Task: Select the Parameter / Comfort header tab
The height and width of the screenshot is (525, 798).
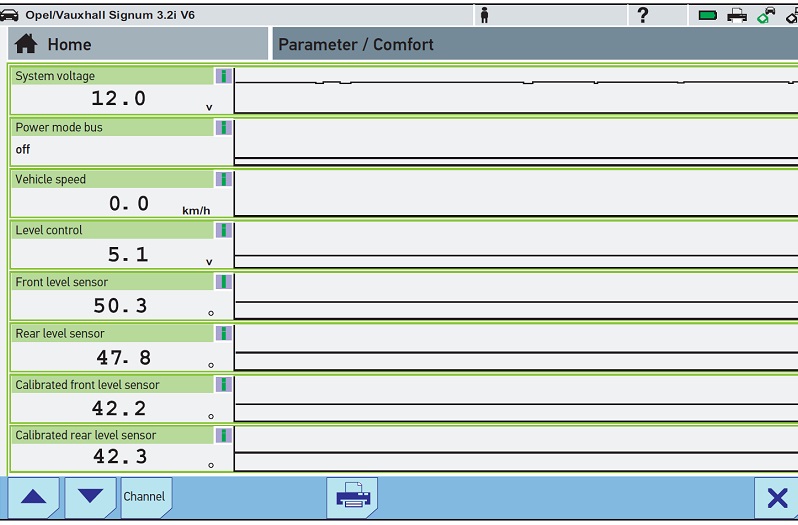Action: [534, 44]
